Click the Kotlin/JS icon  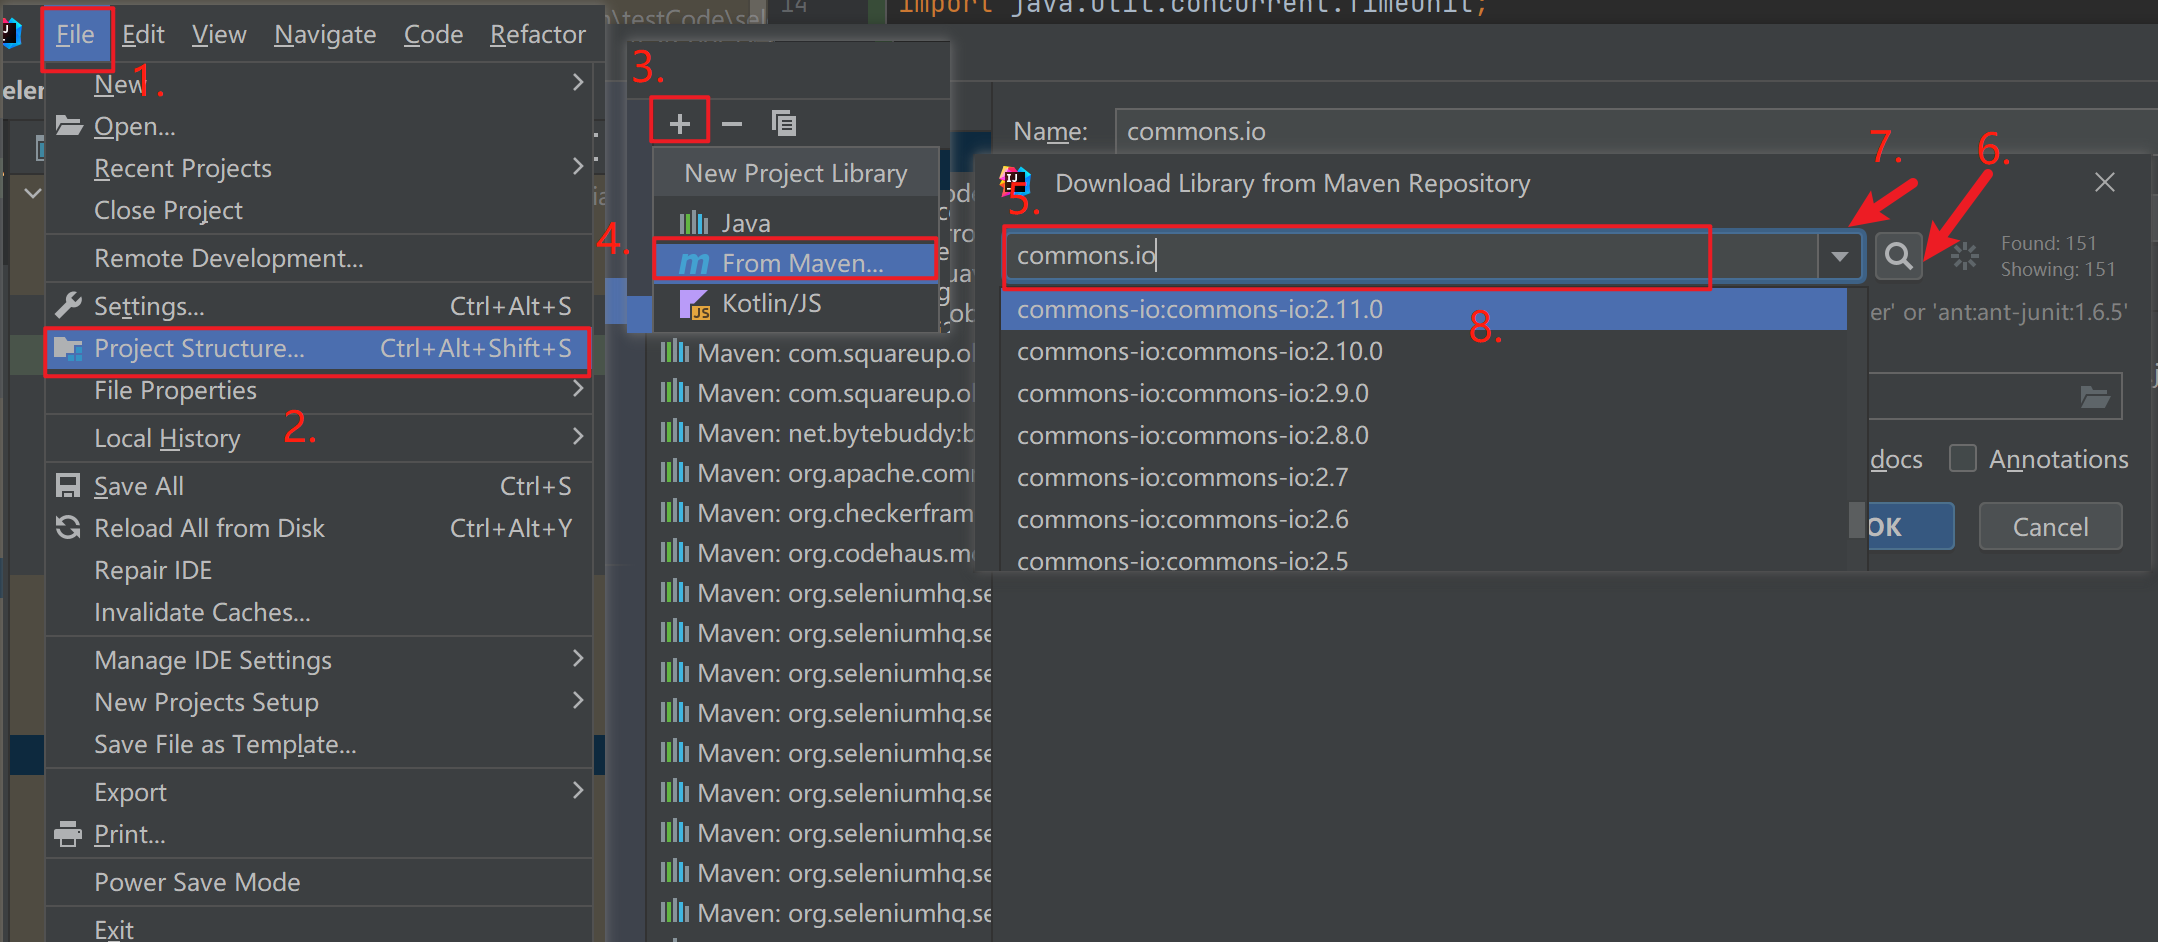[695, 304]
